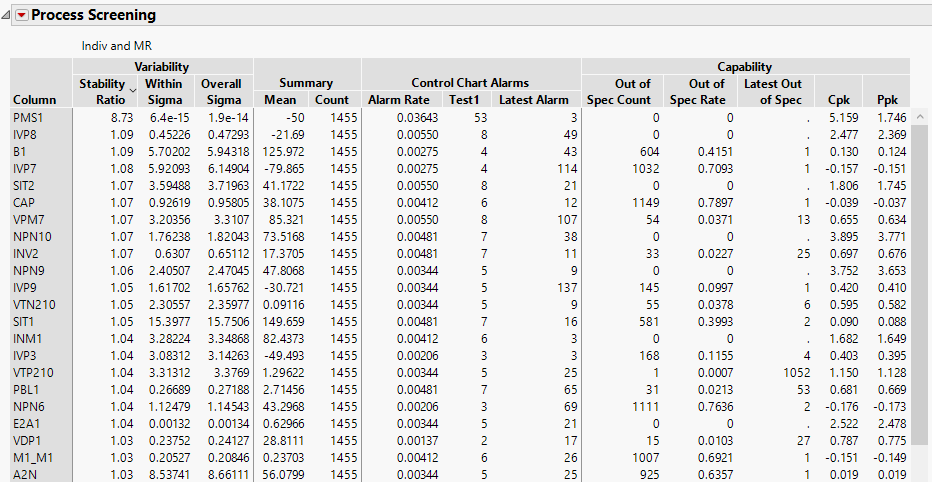The height and width of the screenshot is (482, 932).
Task: Select the A2N row label
Action: pos(24,475)
